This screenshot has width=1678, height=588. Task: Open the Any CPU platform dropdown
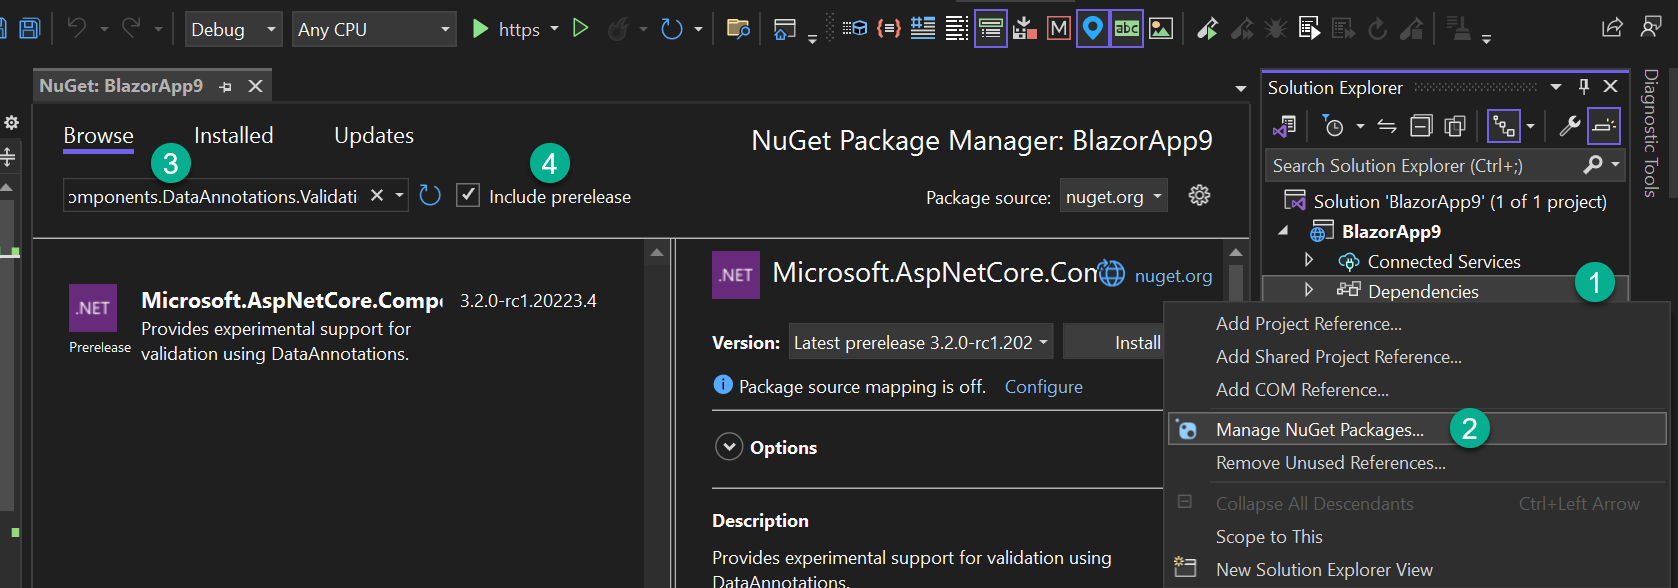[374, 29]
